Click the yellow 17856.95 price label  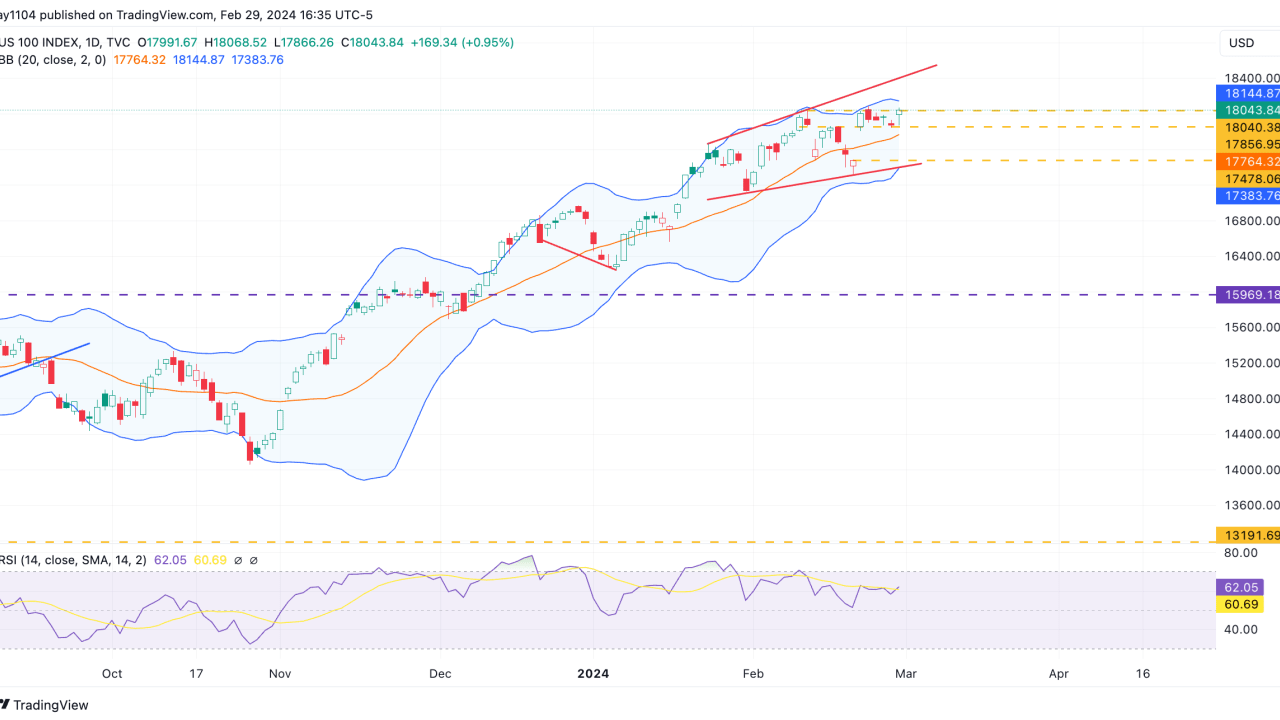1247,144
